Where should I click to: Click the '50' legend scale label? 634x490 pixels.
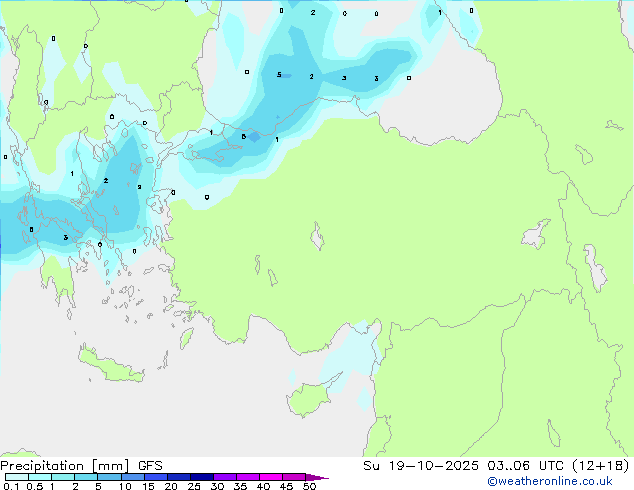[309, 486]
